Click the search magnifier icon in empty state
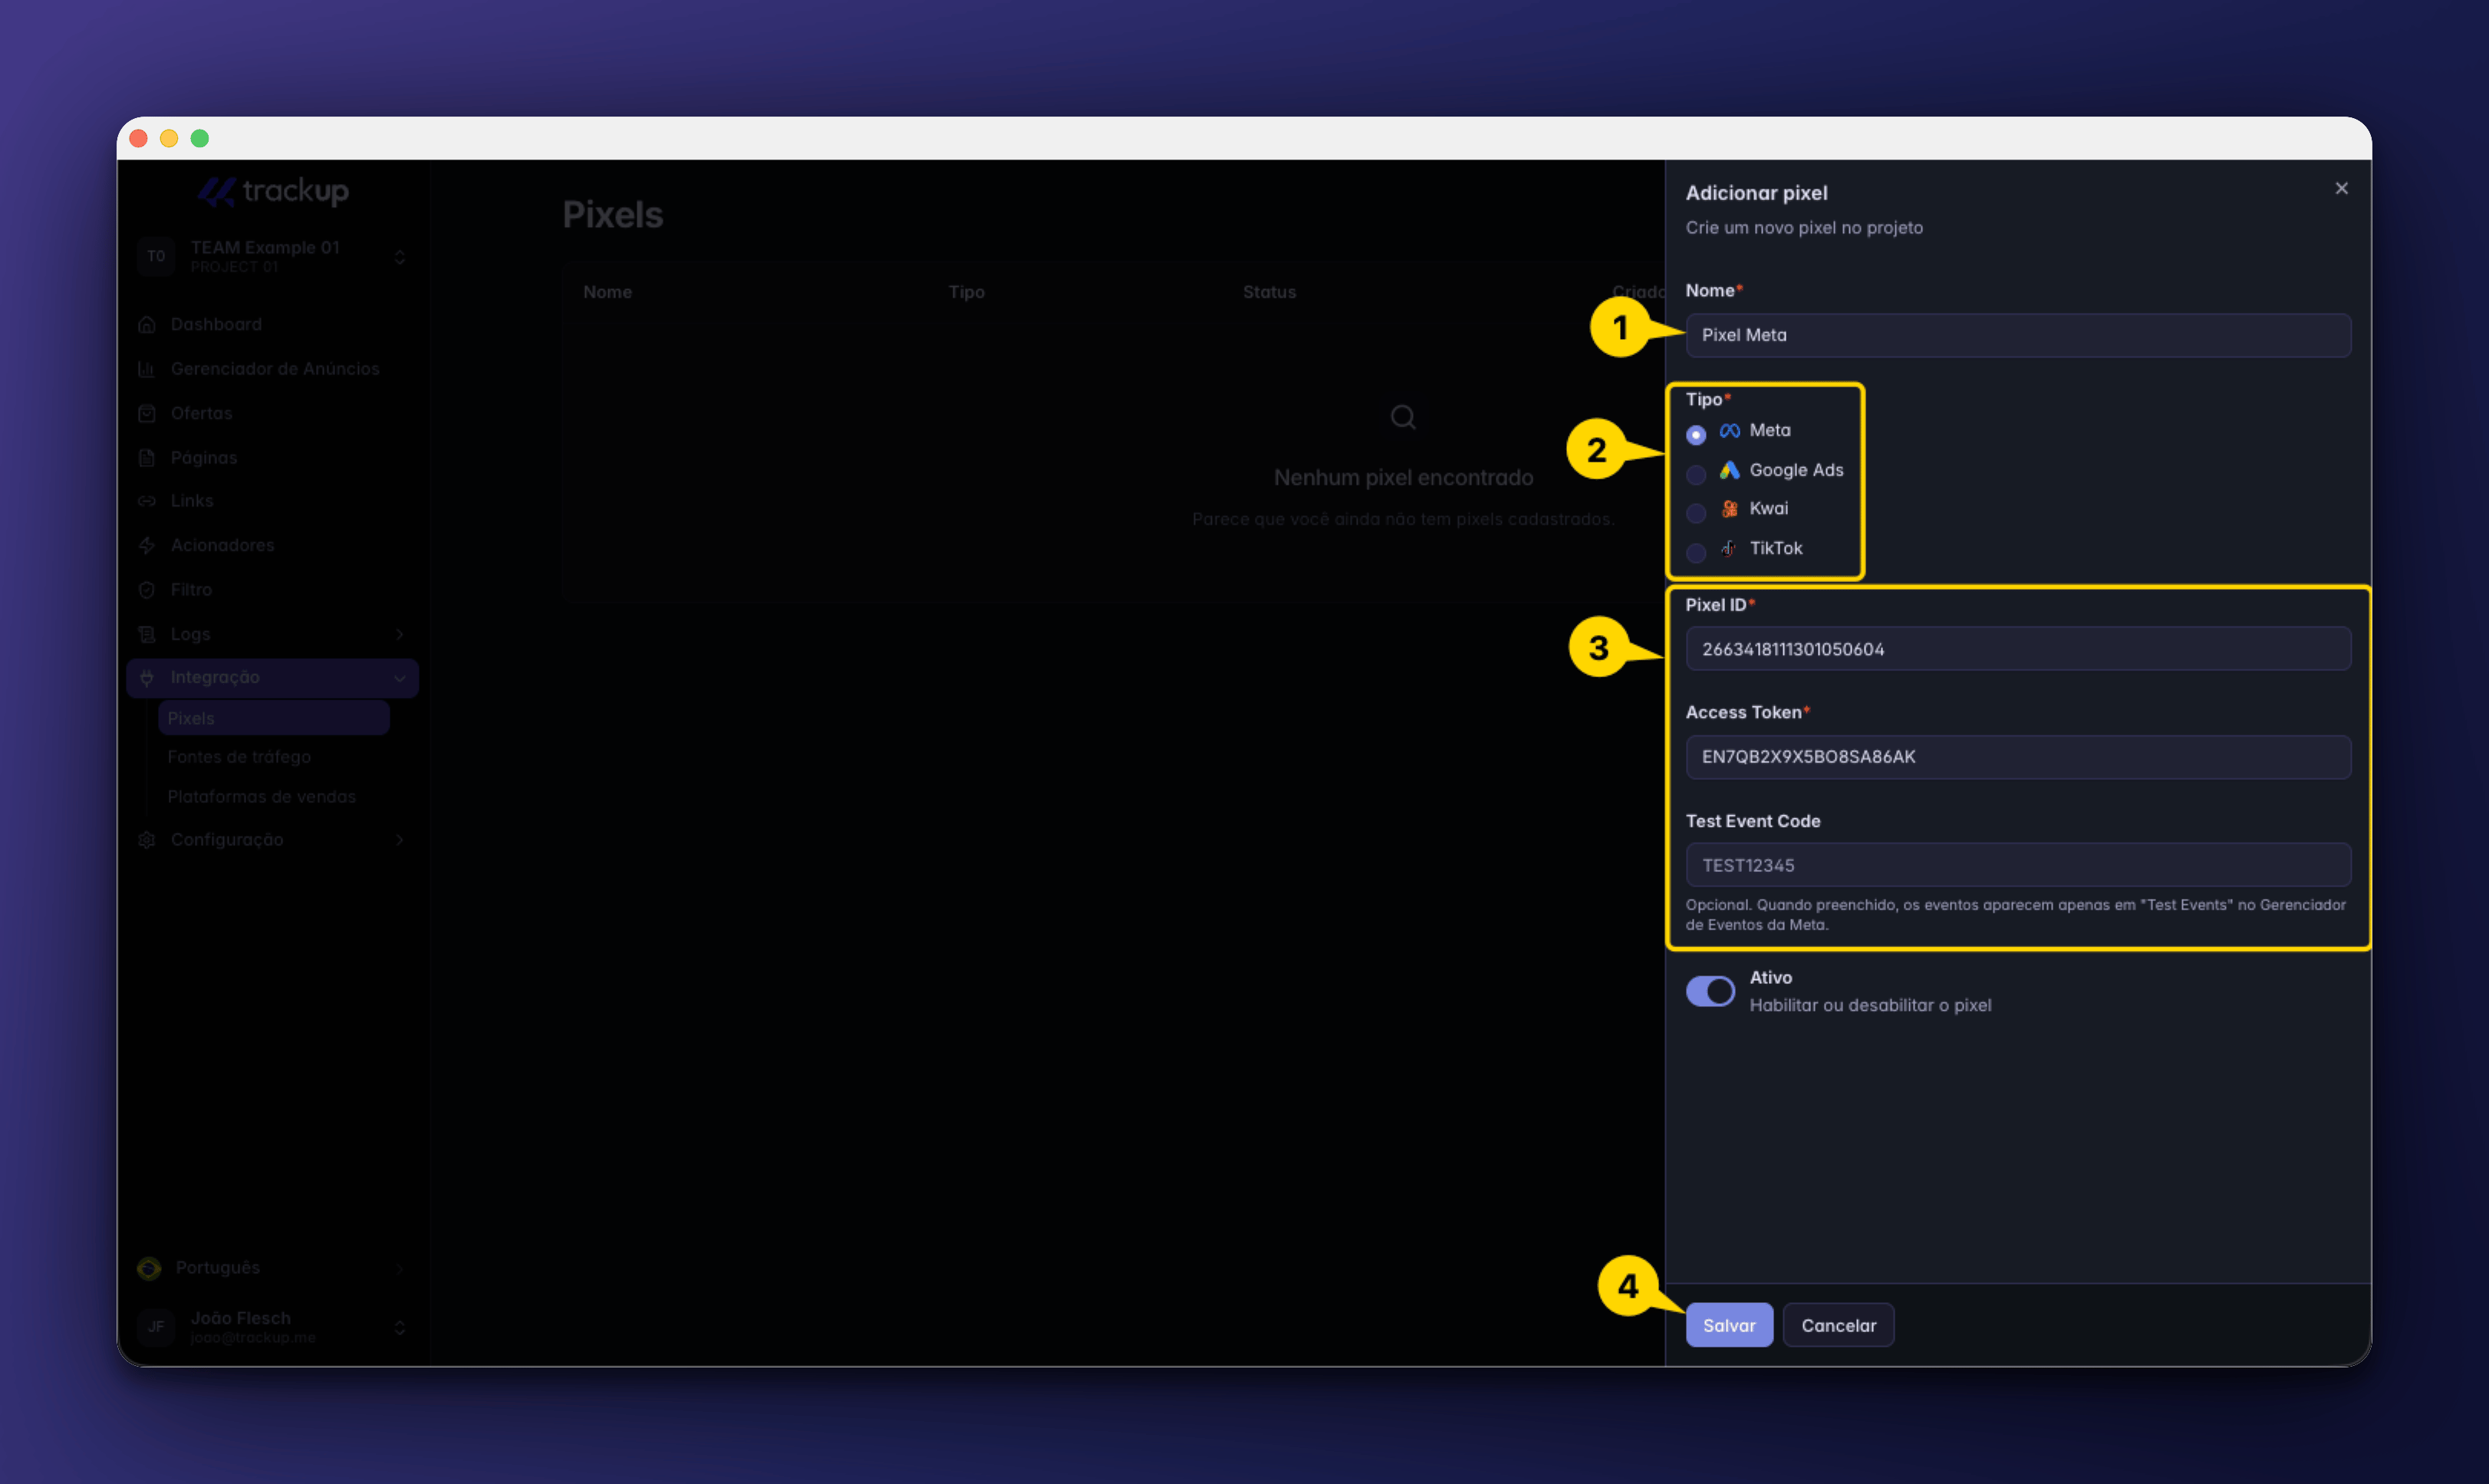The height and width of the screenshot is (1484, 2489). tap(1403, 417)
